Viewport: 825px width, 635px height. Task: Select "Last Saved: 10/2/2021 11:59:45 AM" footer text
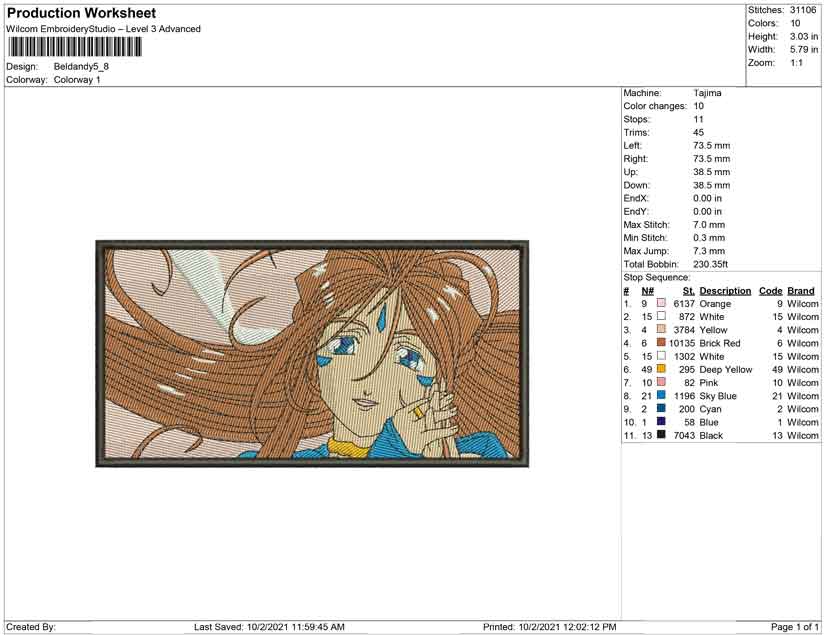tap(269, 627)
